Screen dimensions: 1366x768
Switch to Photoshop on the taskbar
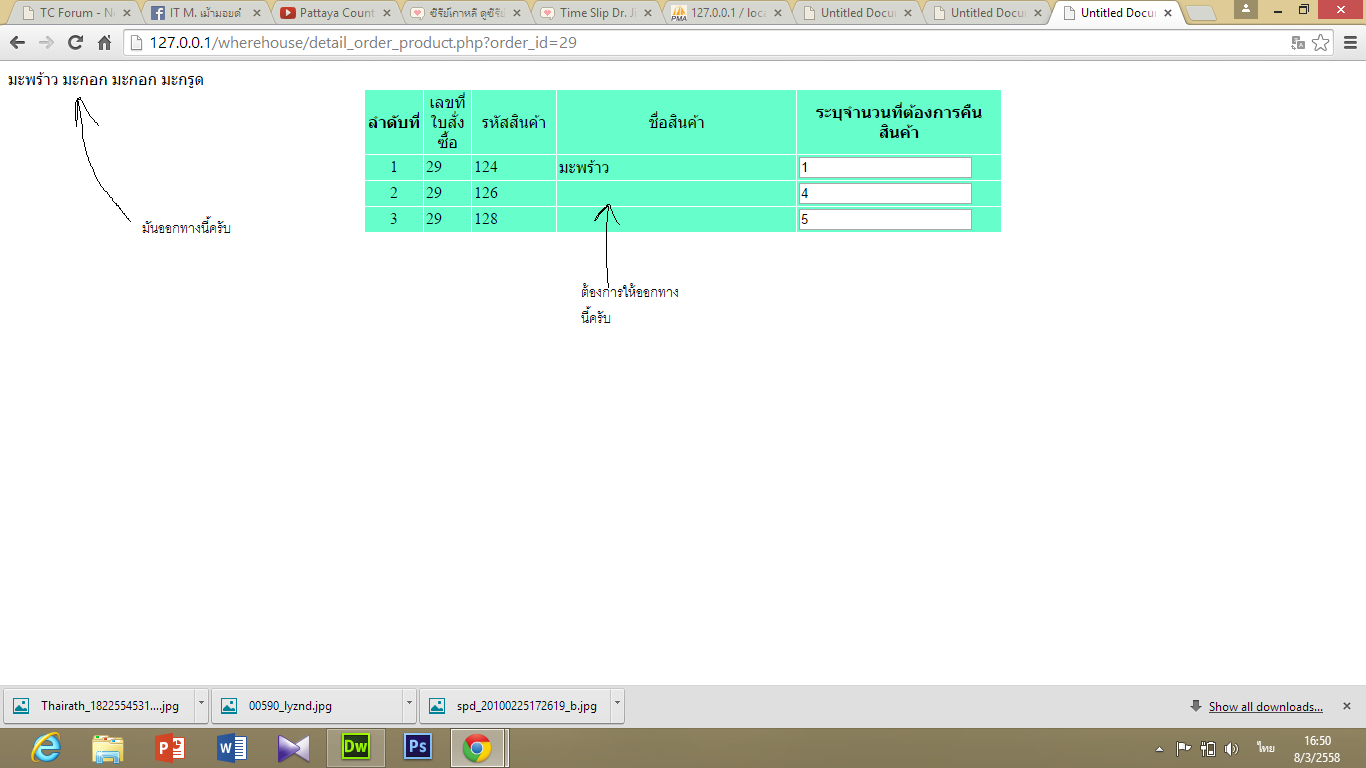pyautogui.click(x=417, y=747)
